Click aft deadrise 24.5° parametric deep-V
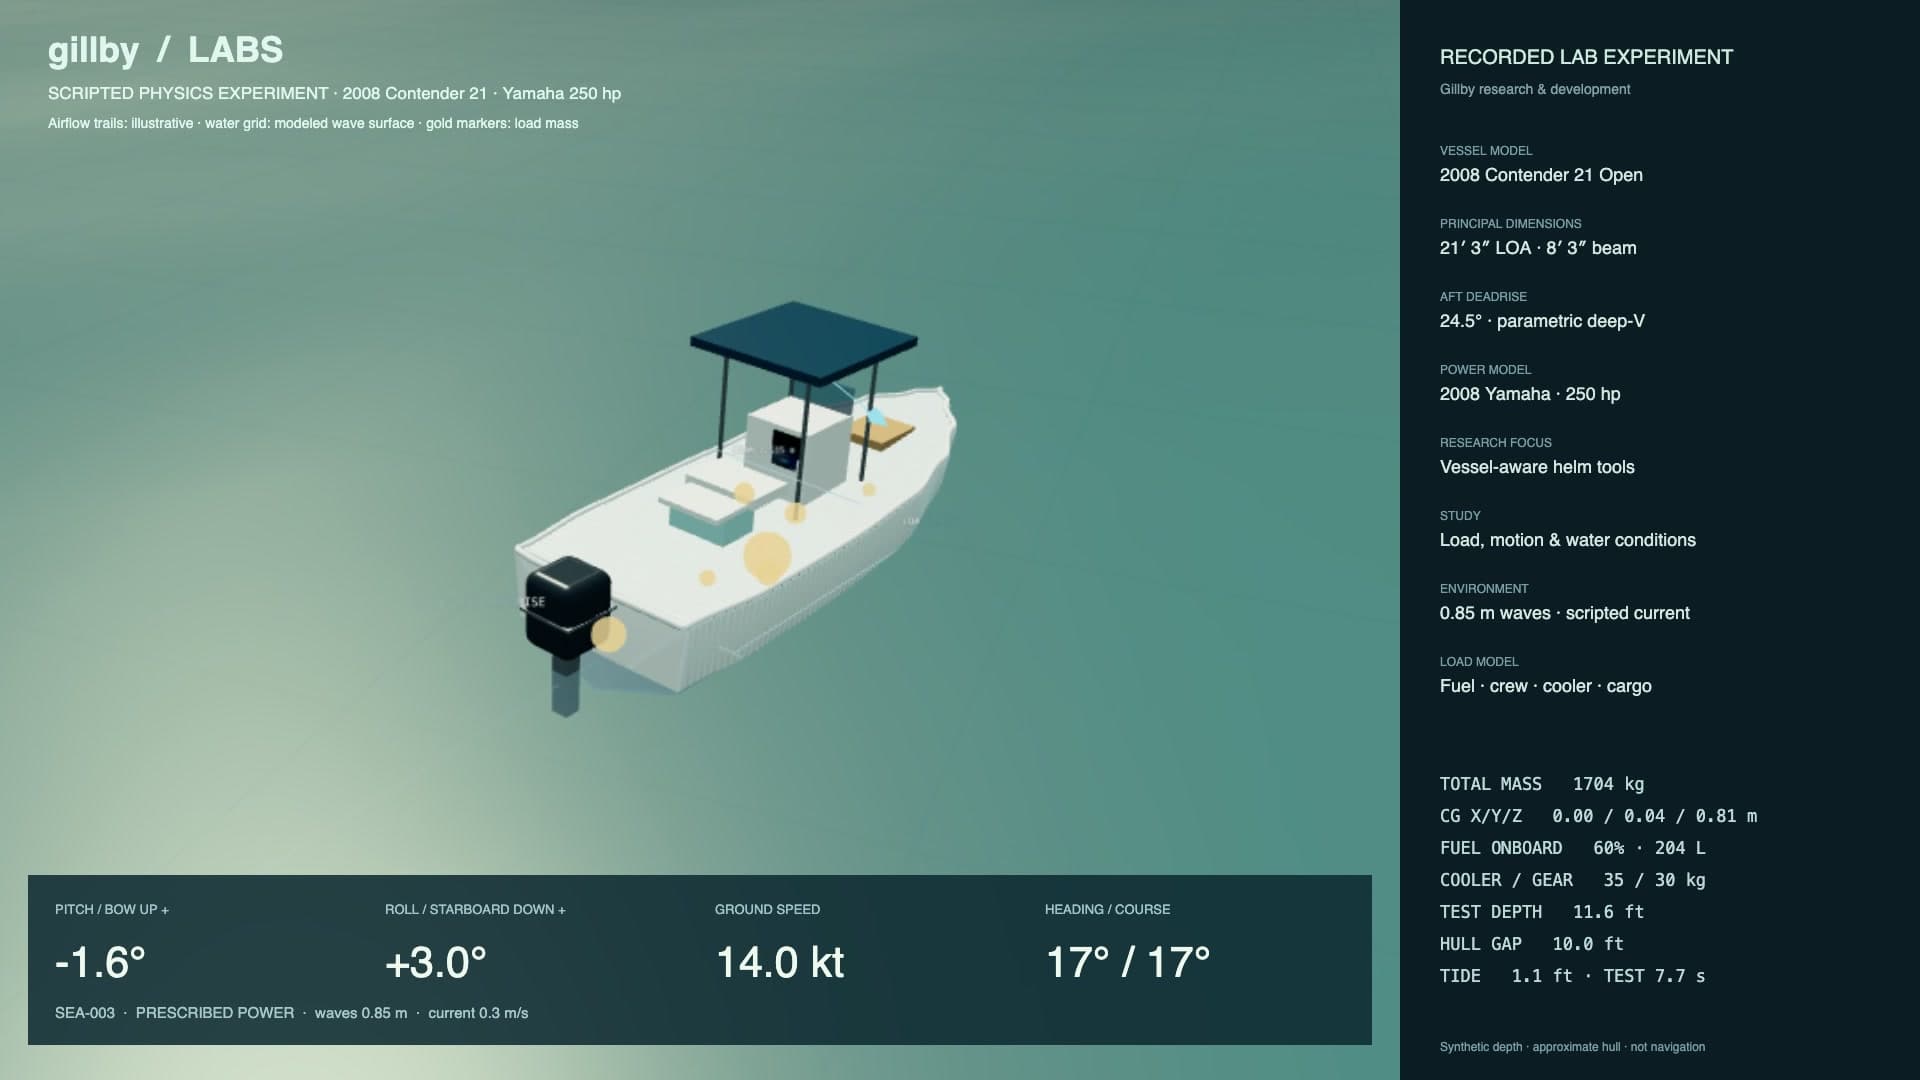The width and height of the screenshot is (1920, 1080). [x=1542, y=321]
